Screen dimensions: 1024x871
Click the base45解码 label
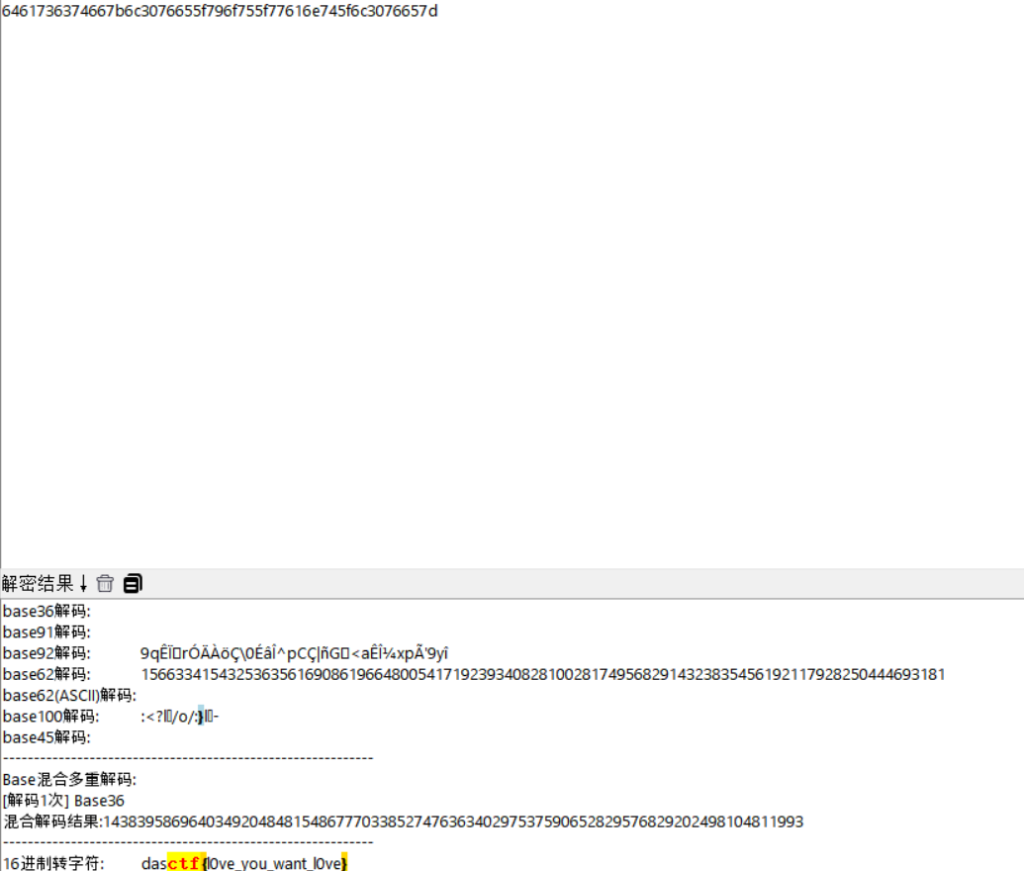[x=46, y=737]
